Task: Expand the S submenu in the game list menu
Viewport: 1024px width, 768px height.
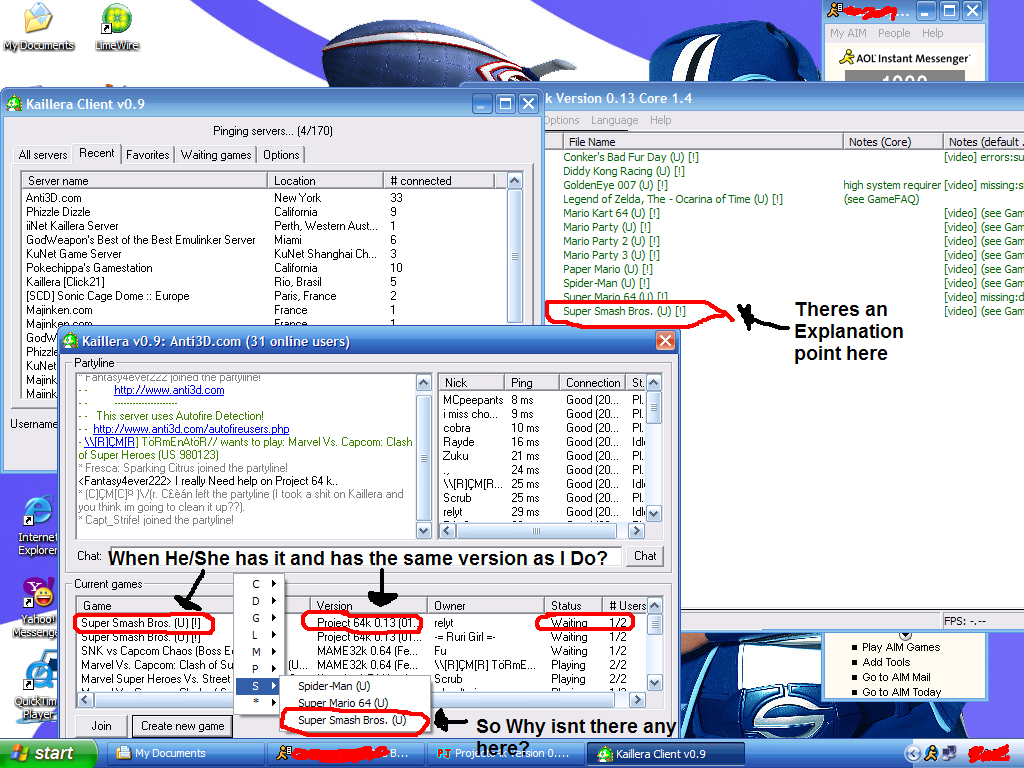Action: coord(257,686)
